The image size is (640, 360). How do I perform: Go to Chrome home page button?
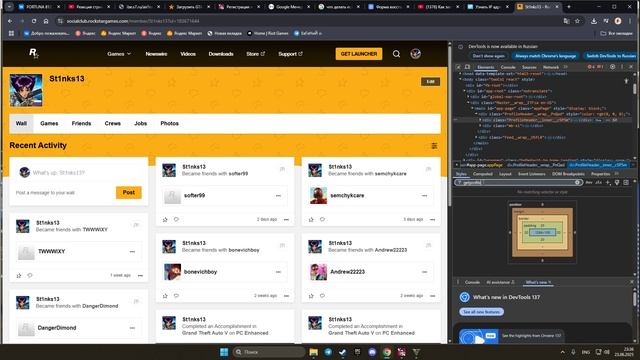point(46,21)
